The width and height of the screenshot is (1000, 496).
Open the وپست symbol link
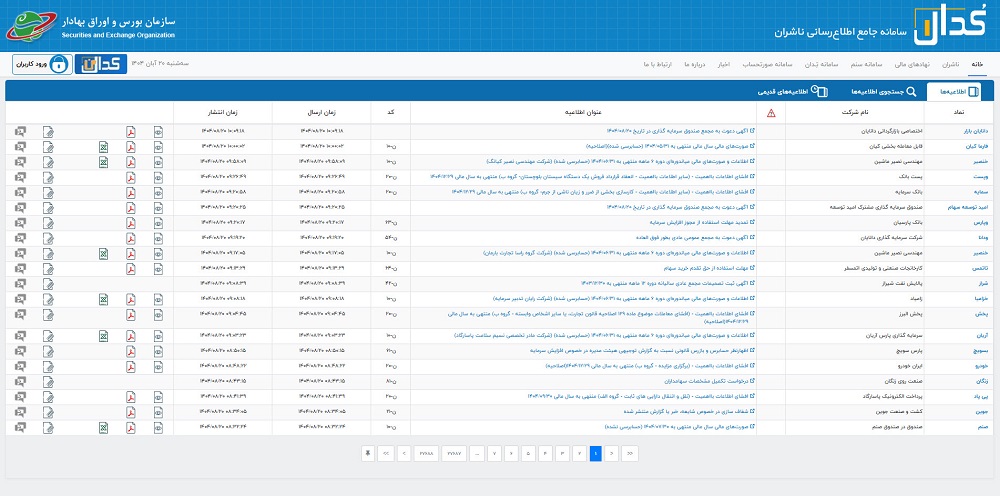point(982,177)
